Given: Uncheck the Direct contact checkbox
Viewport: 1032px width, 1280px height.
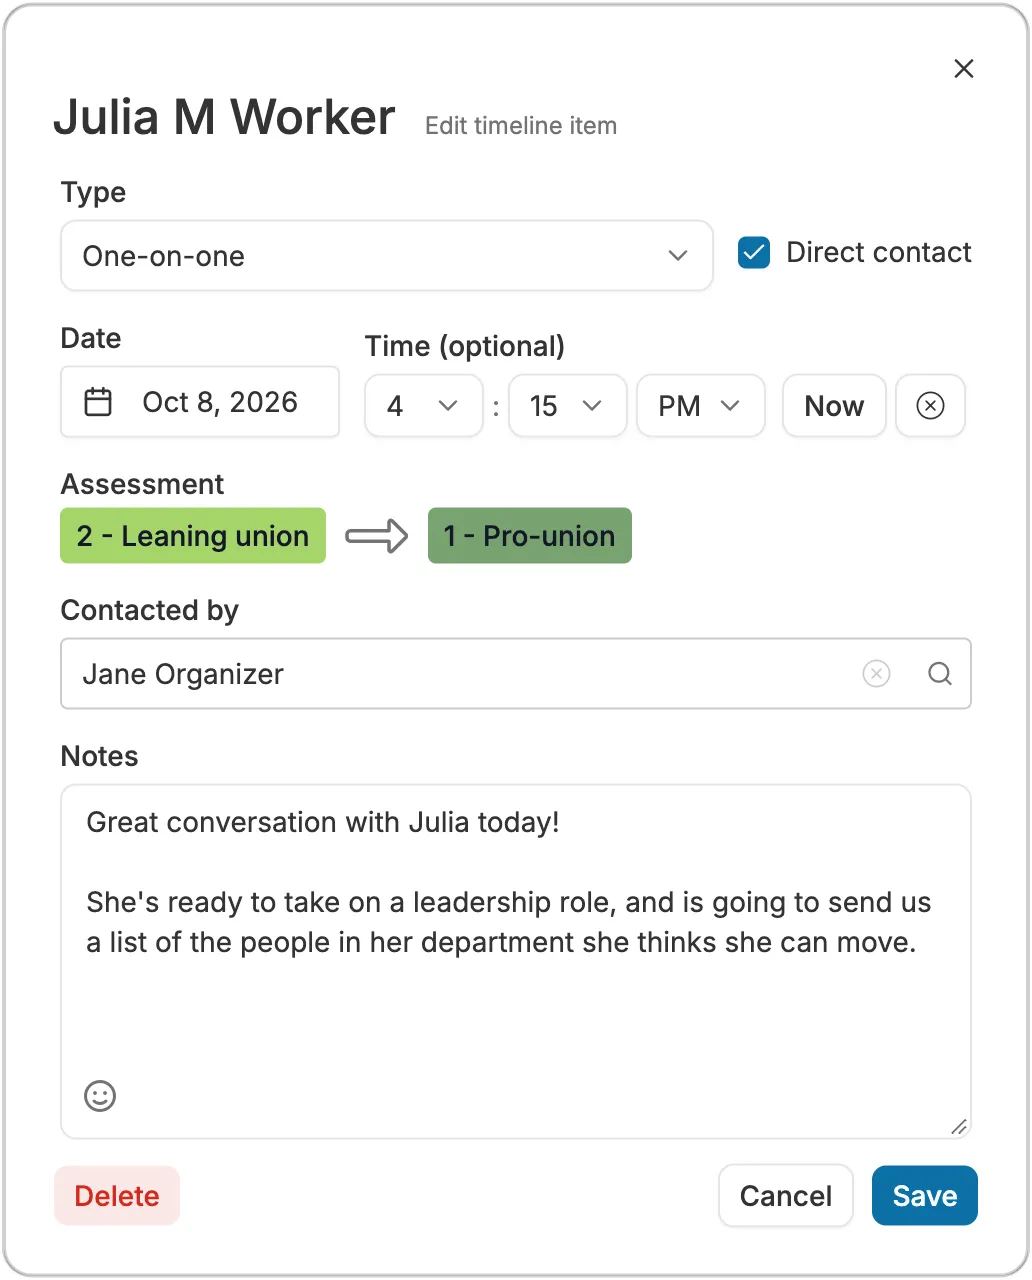Looking at the screenshot, I should tap(754, 253).
